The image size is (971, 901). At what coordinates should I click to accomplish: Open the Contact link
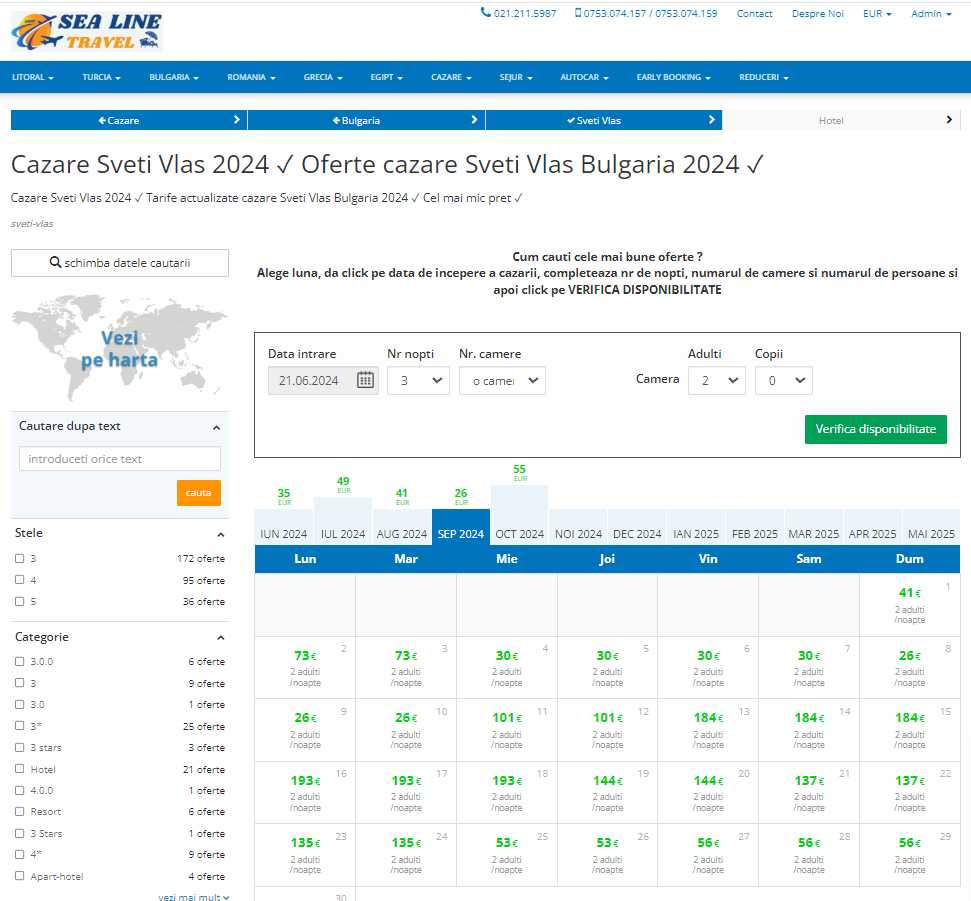pyautogui.click(x=754, y=14)
